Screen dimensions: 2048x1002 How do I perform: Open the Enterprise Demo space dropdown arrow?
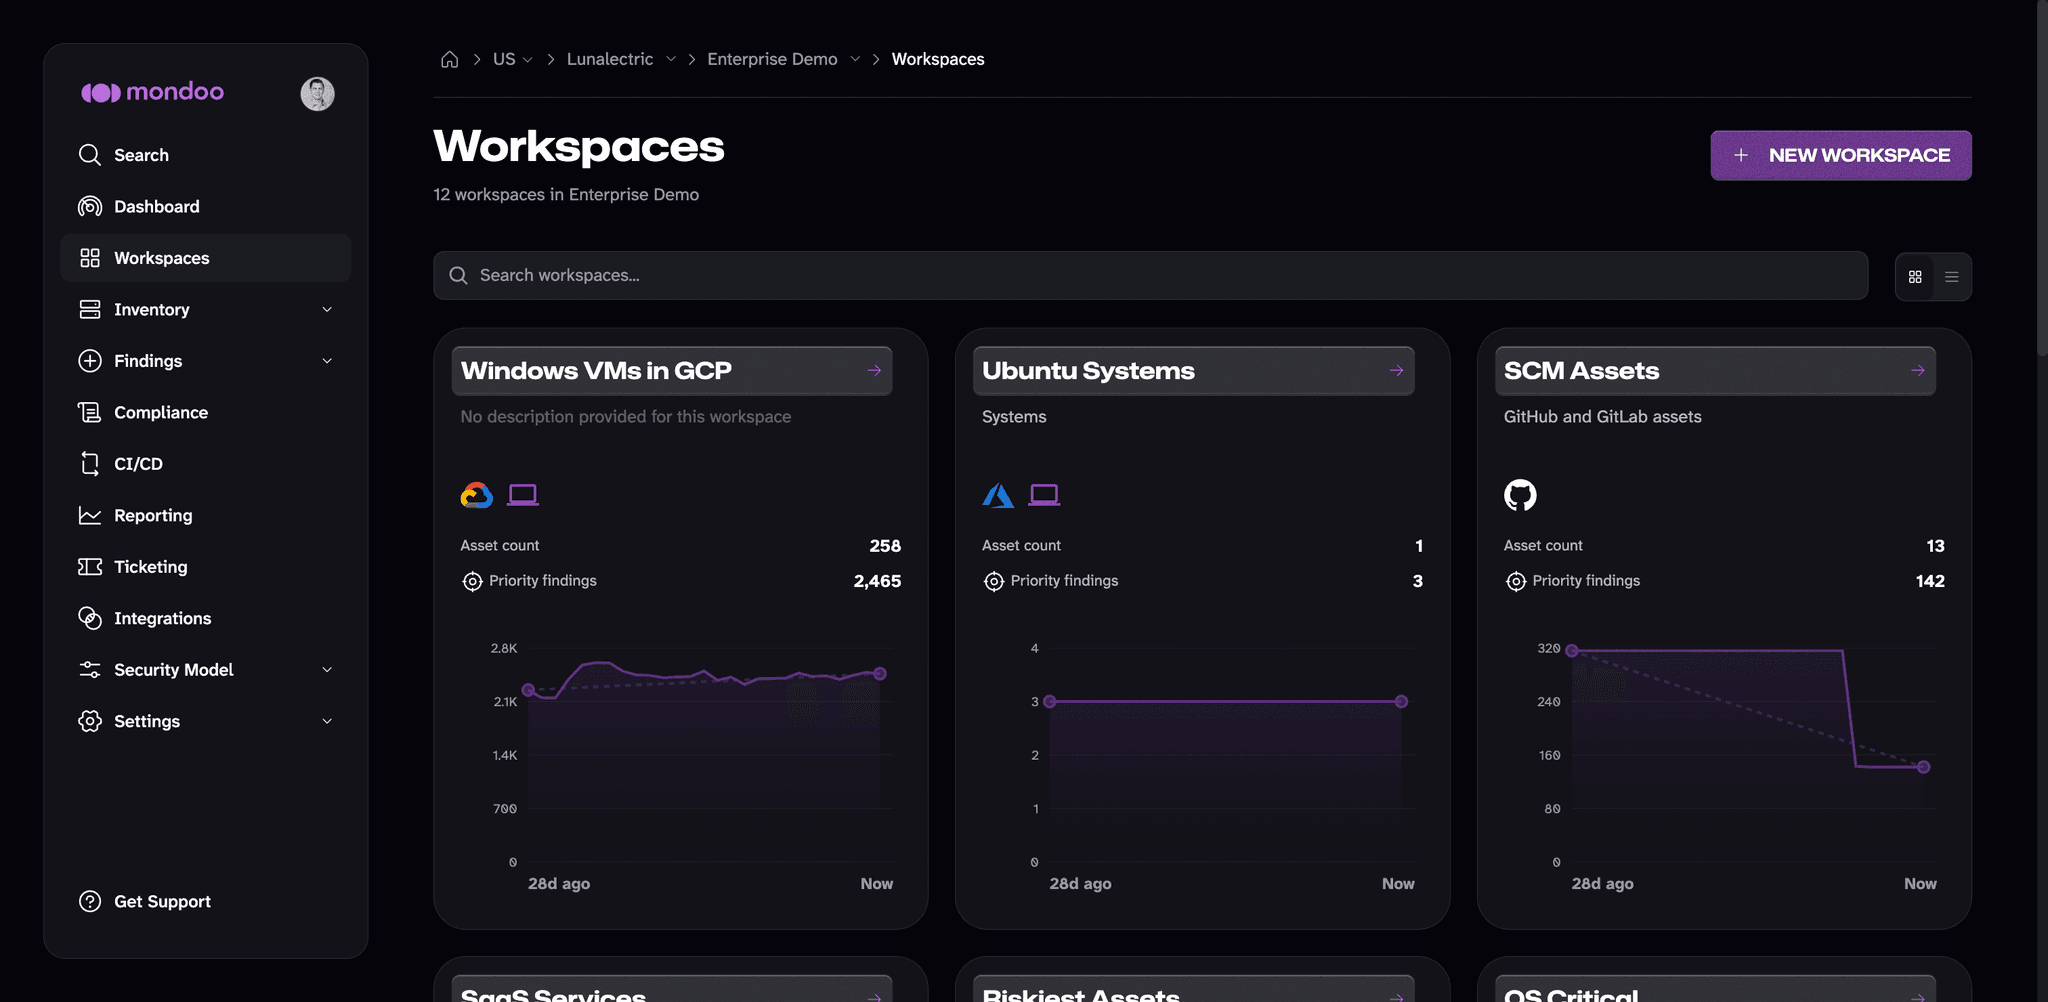point(855,59)
